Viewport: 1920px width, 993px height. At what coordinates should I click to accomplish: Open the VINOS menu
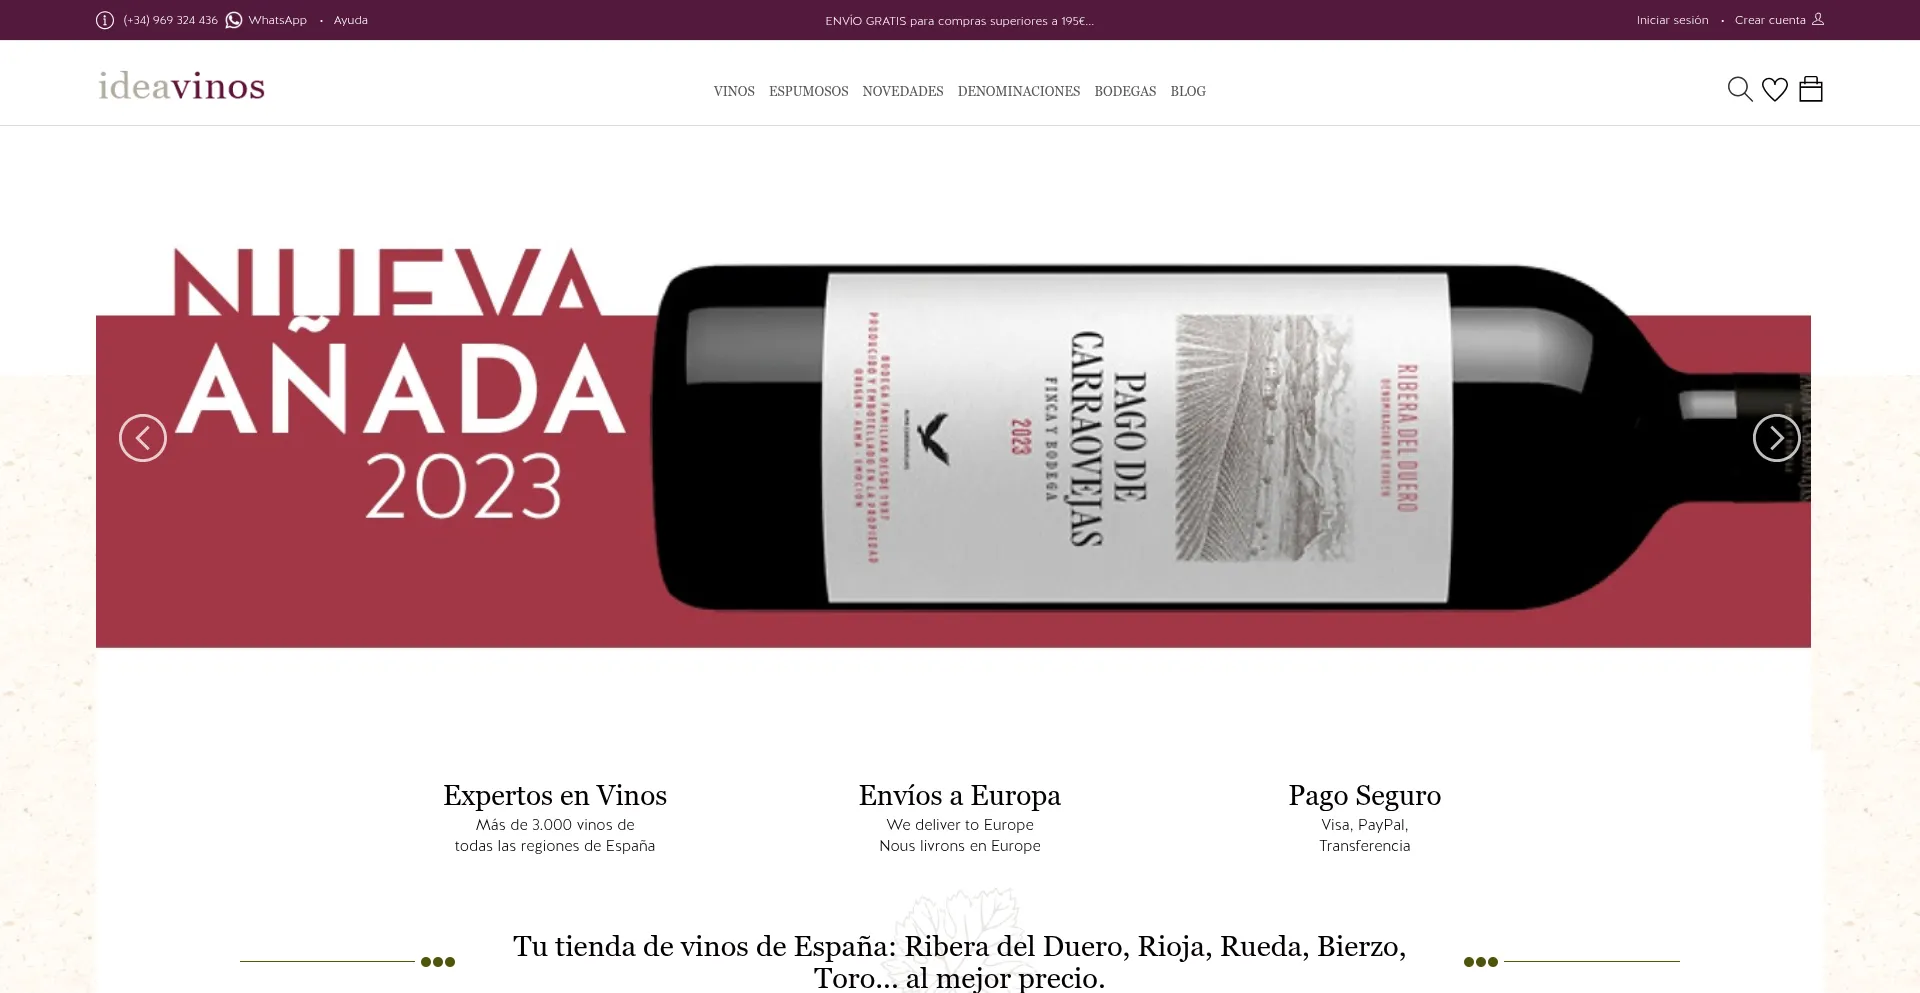coord(734,91)
